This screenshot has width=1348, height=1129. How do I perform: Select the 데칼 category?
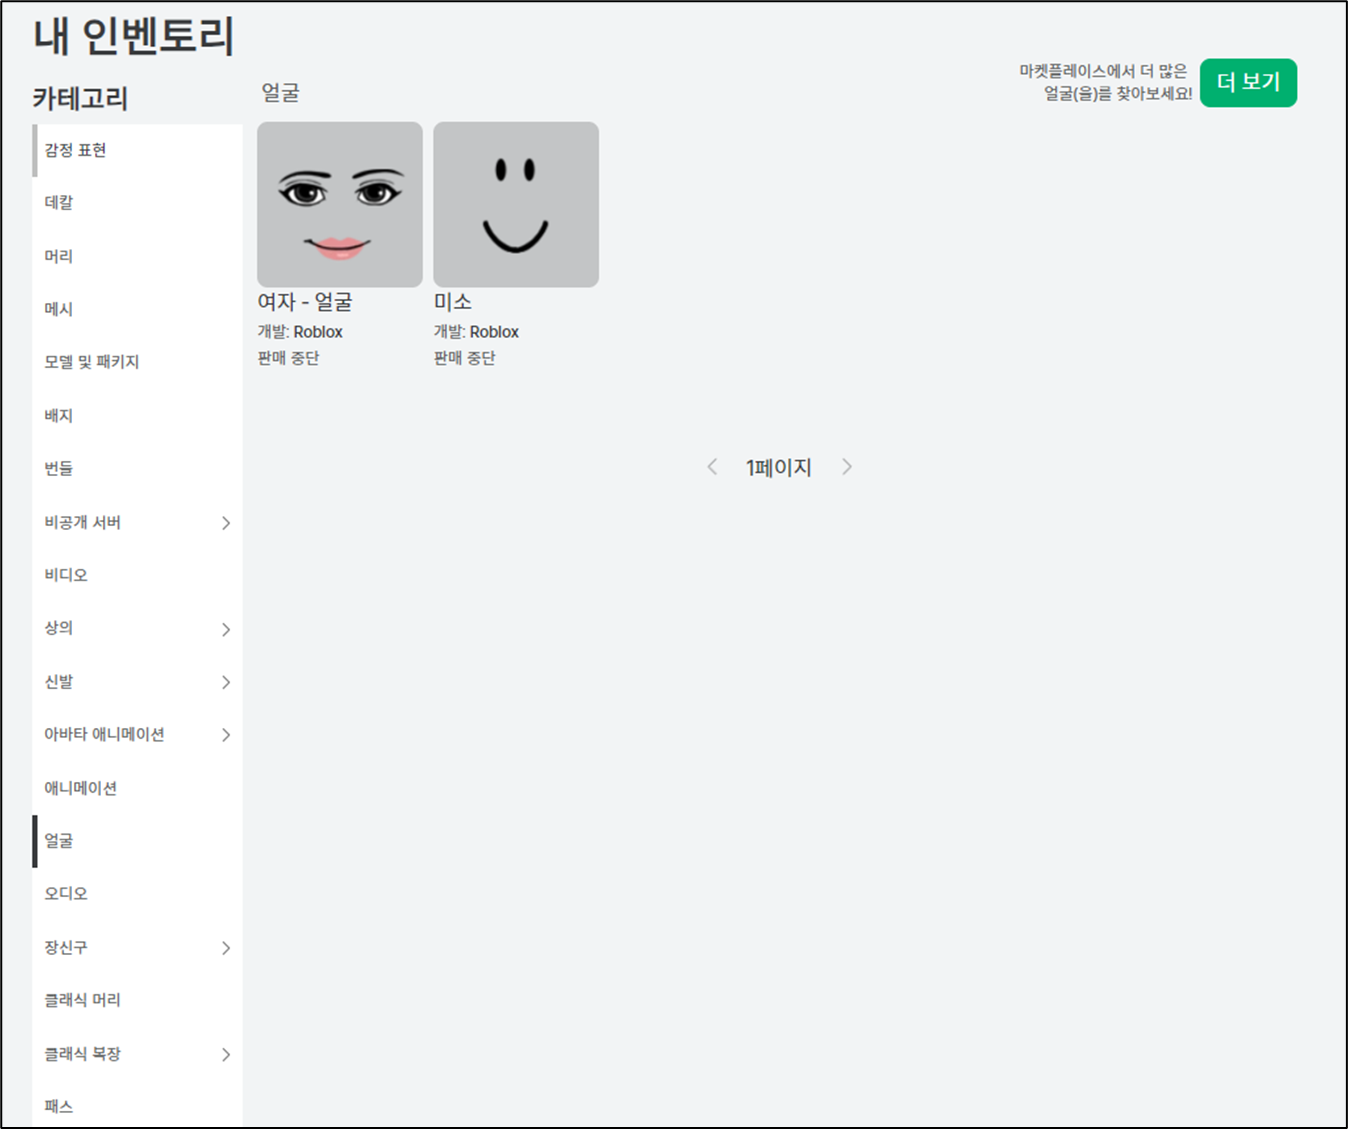[138, 203]
